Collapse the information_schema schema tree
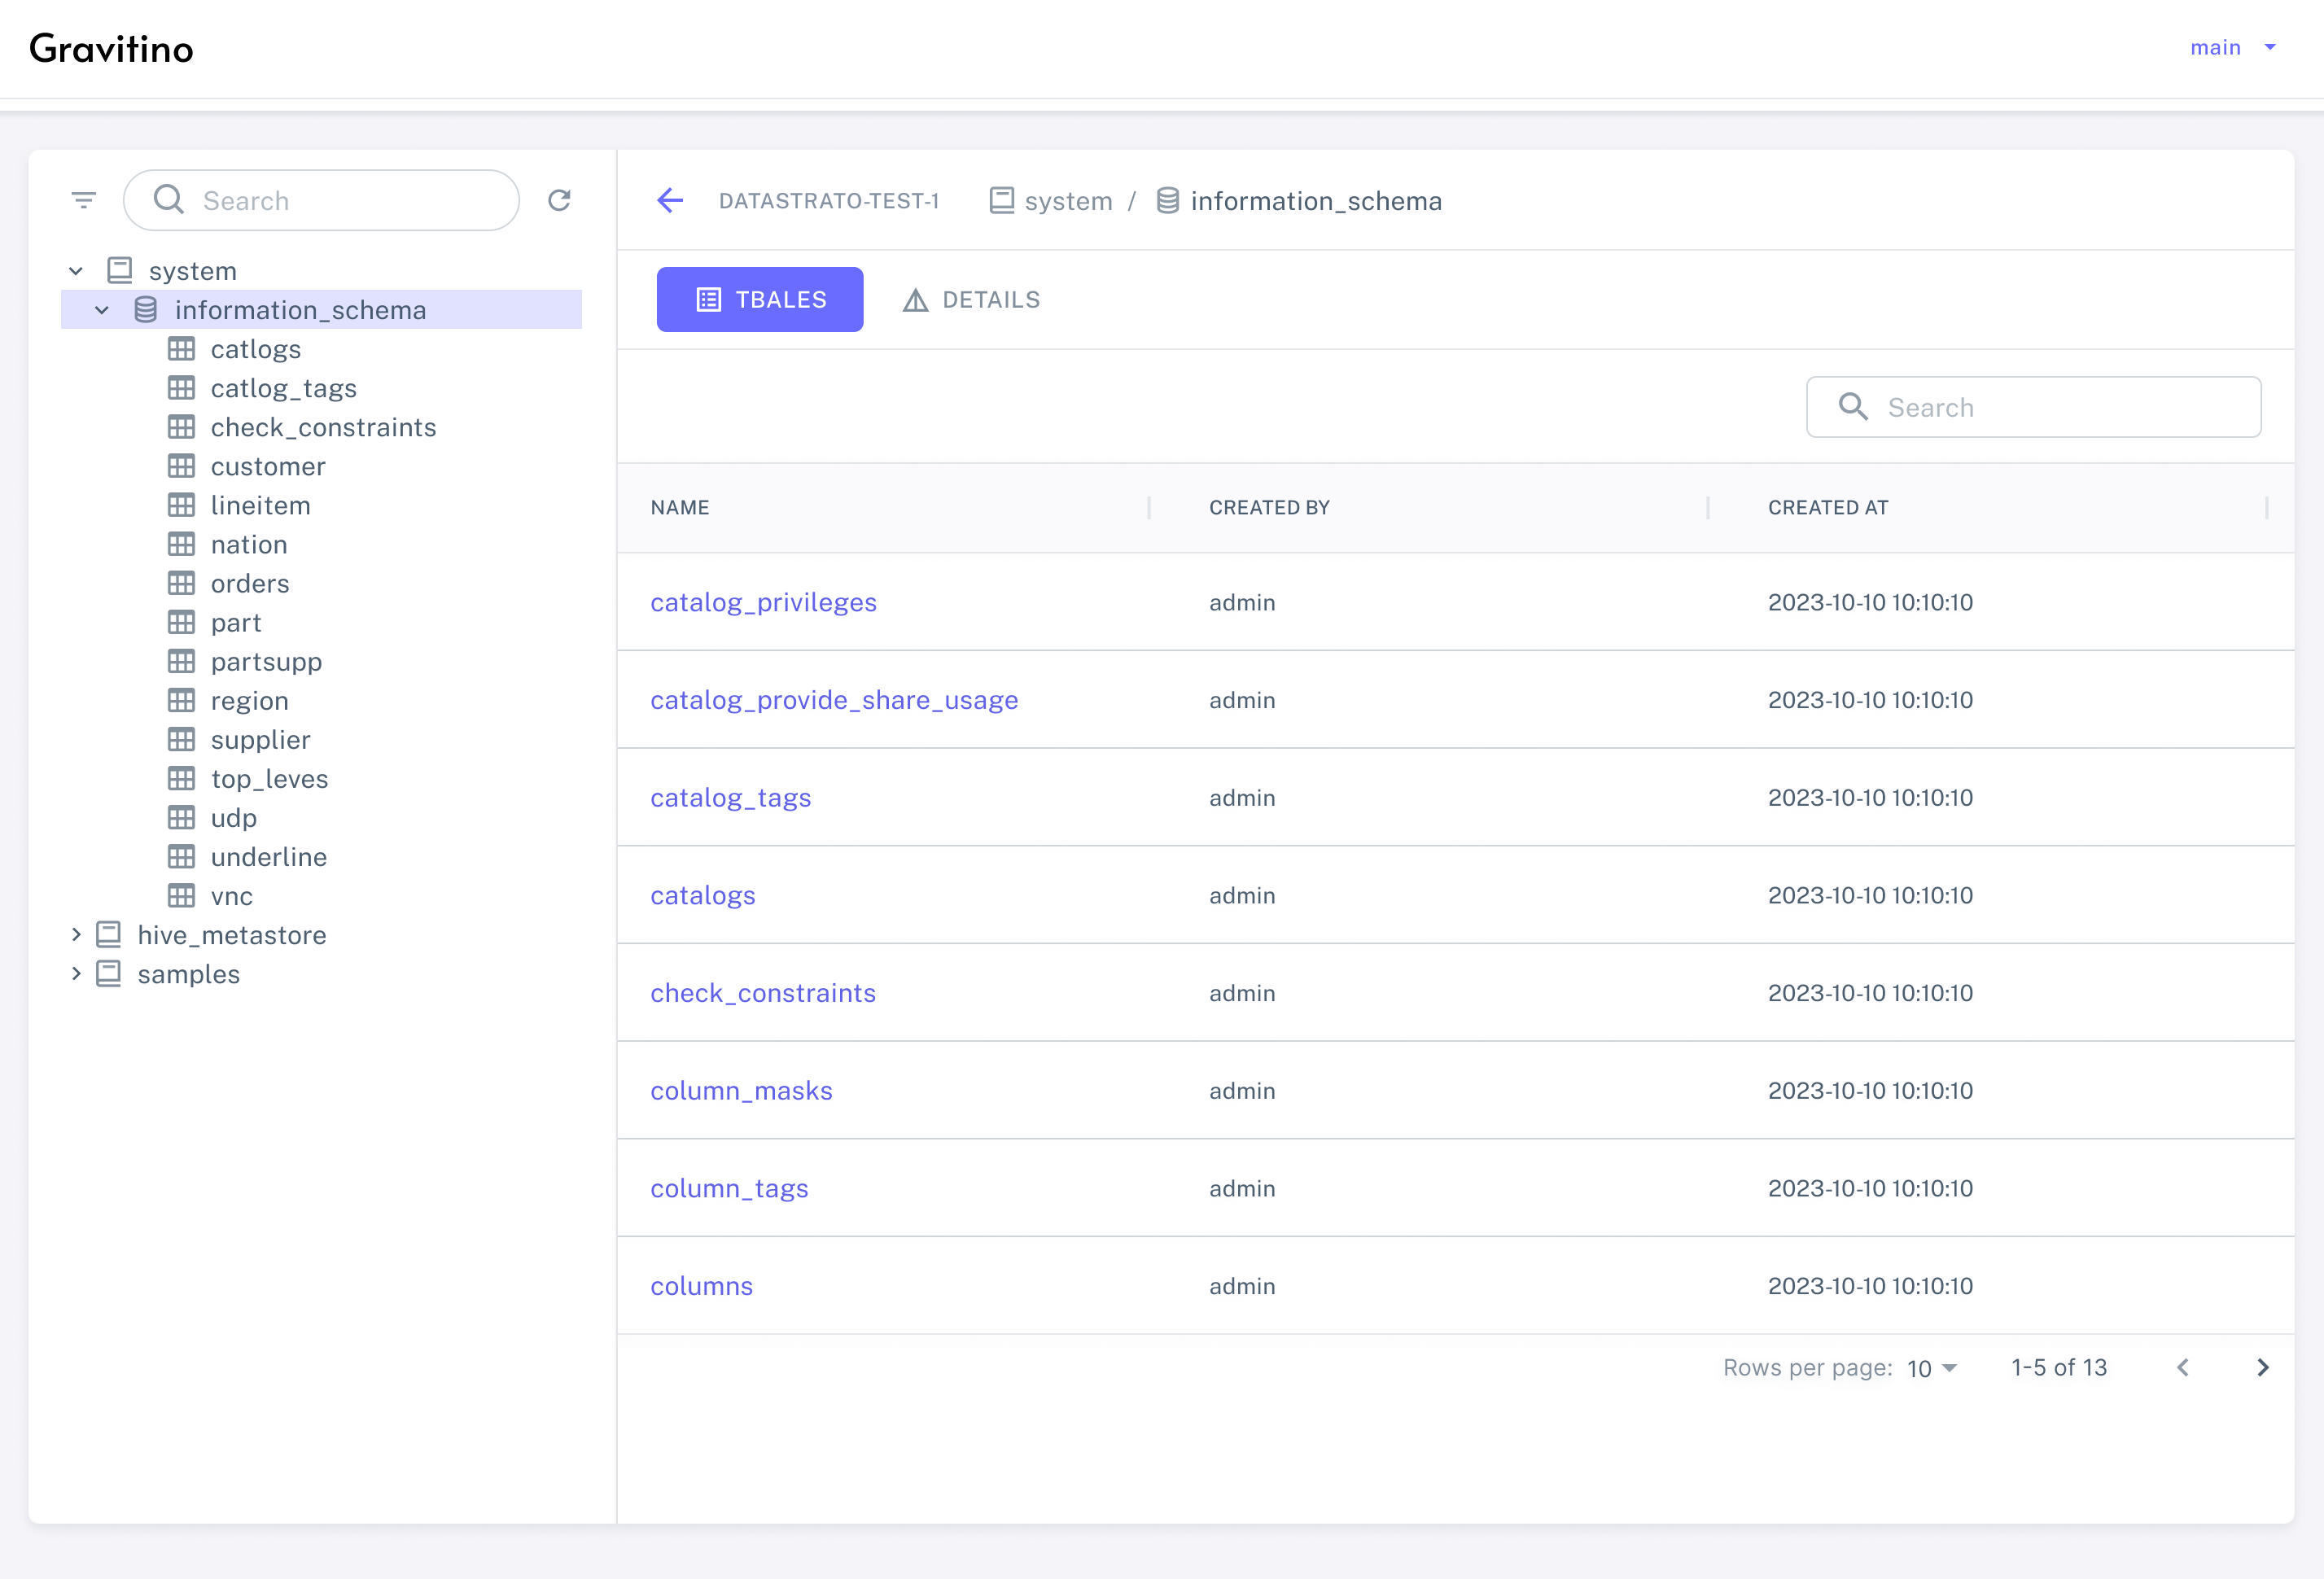 (100, 308)
